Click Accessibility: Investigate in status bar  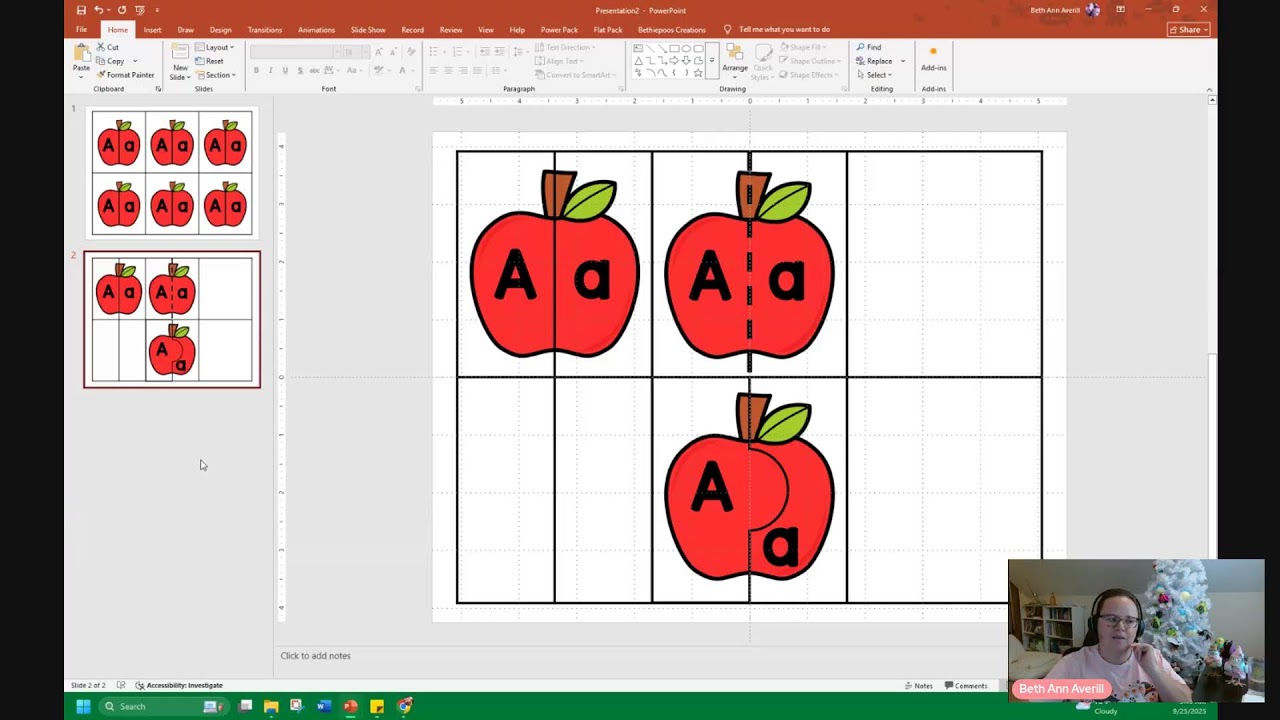(179, 686)
